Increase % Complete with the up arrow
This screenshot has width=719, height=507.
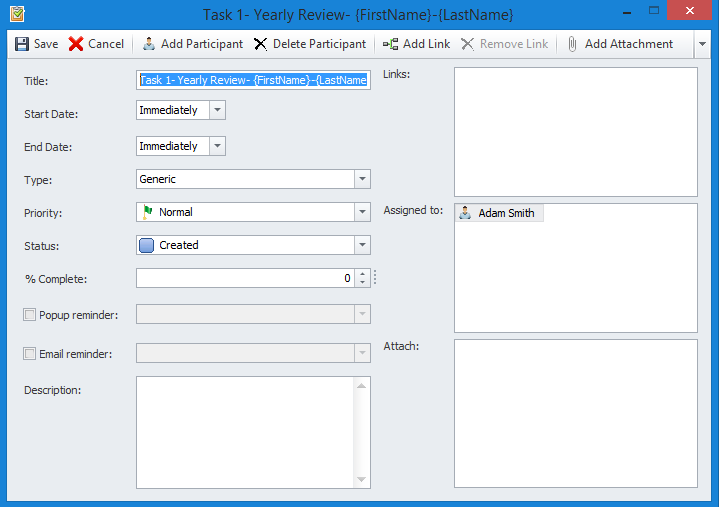(x=362, y=274)
